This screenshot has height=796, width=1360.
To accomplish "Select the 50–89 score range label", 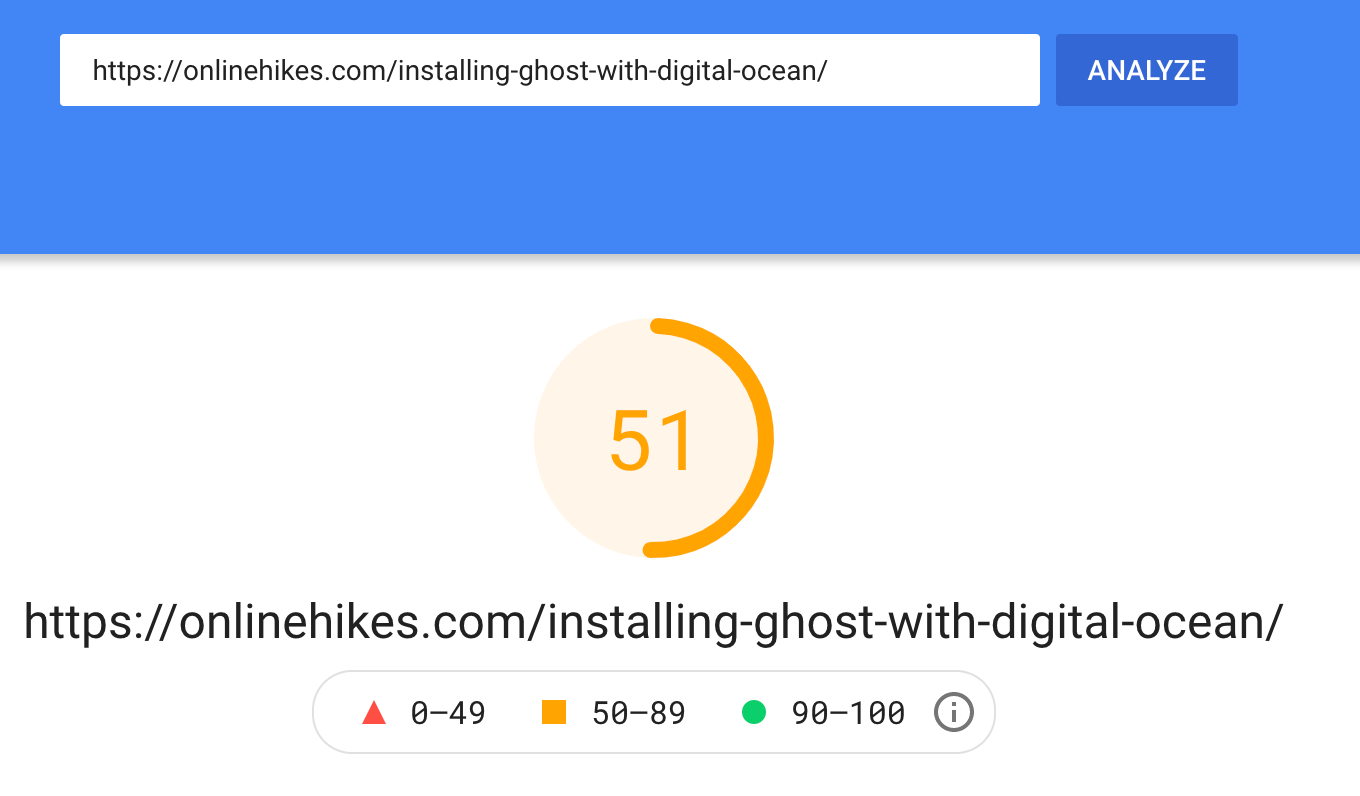I will pyautogui.click(x=639, y=713).
